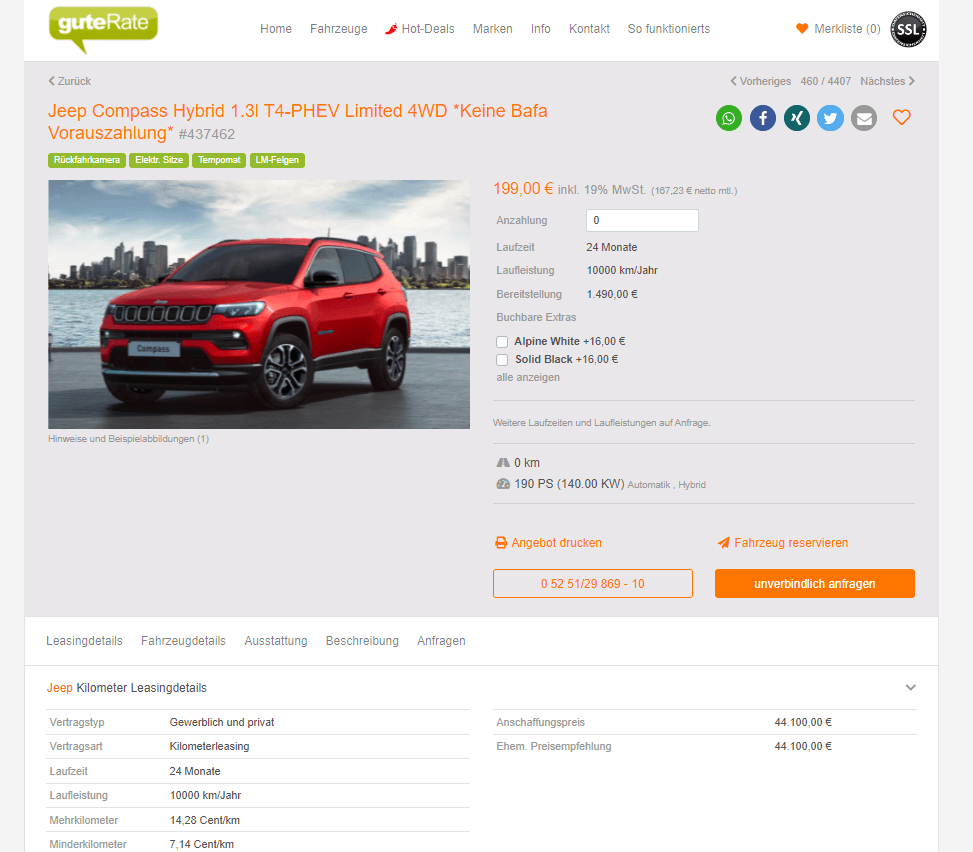Share offer via WhatsApp icon
The image size is (973, 852).
(729, 118)
